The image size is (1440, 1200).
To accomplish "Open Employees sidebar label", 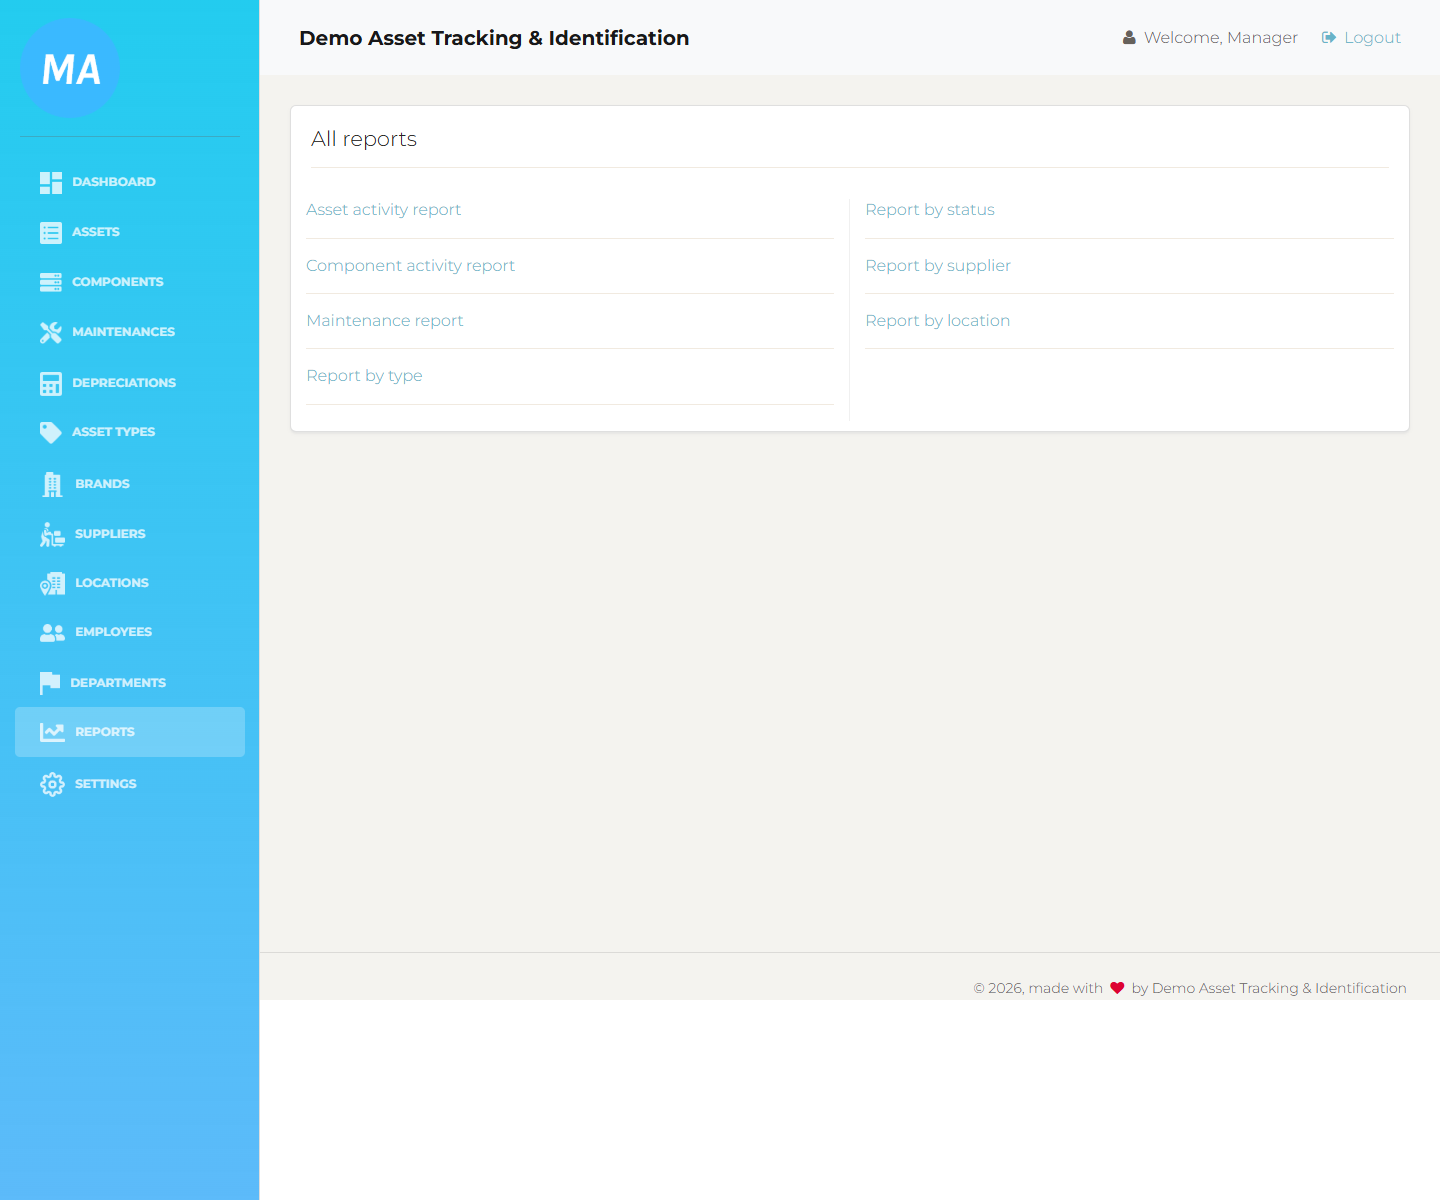I will click(113, 632).
